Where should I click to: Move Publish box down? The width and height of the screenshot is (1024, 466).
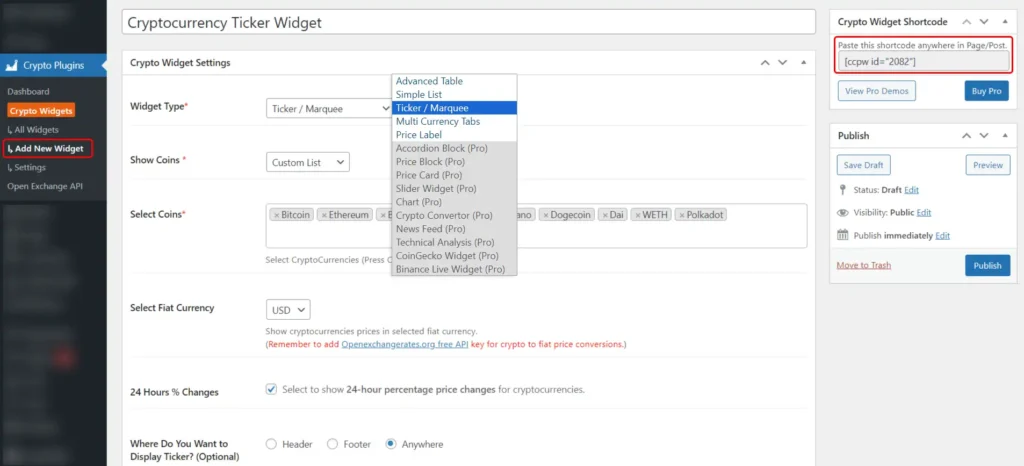click(x=984, y=136)
